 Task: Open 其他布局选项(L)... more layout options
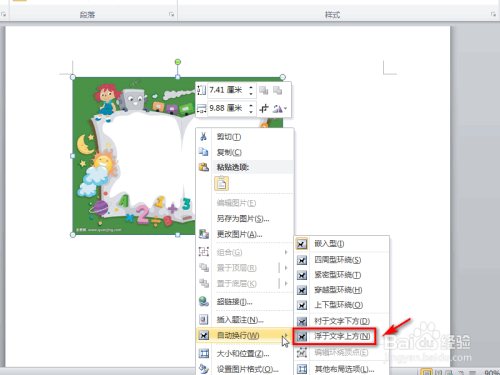tap(342, 369)
